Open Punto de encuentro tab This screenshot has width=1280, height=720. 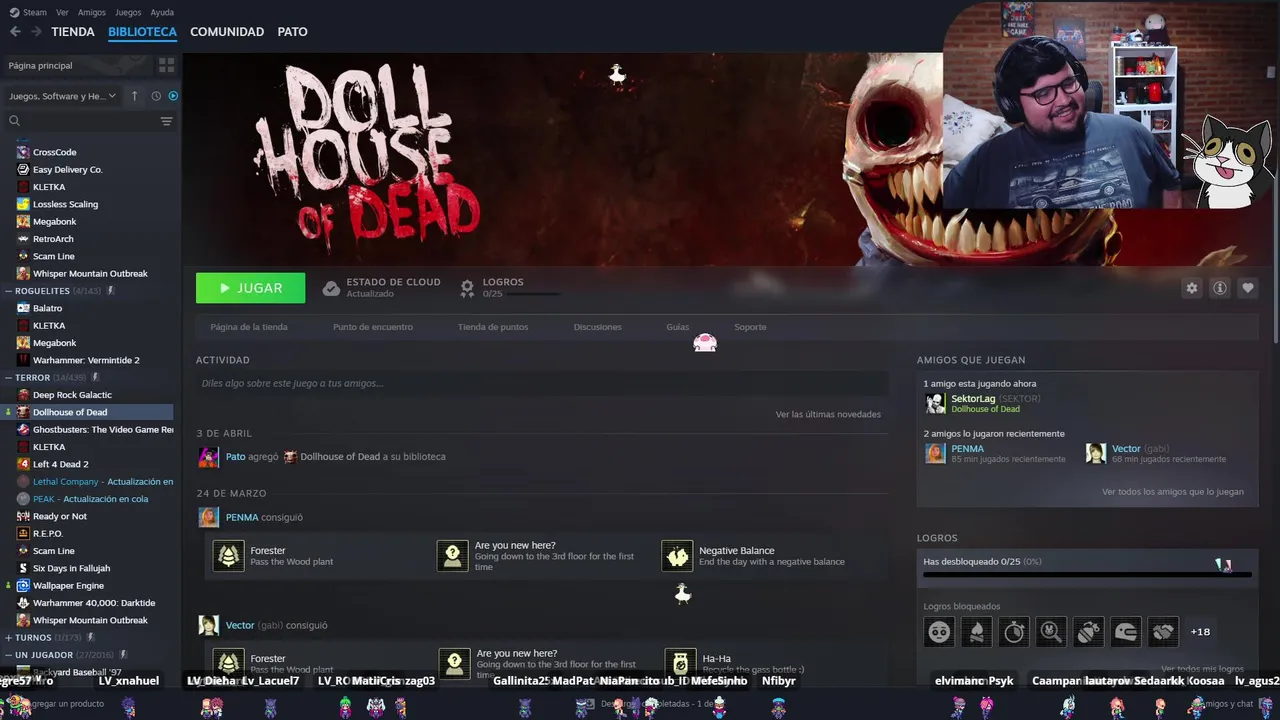pyautogui.click(x=373, y=327)
